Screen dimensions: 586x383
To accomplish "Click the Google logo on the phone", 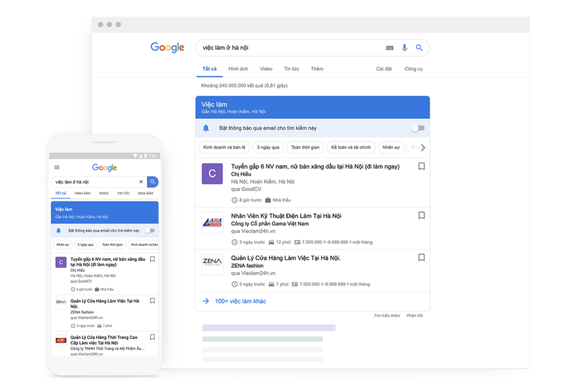I will (x=104, y=167).
